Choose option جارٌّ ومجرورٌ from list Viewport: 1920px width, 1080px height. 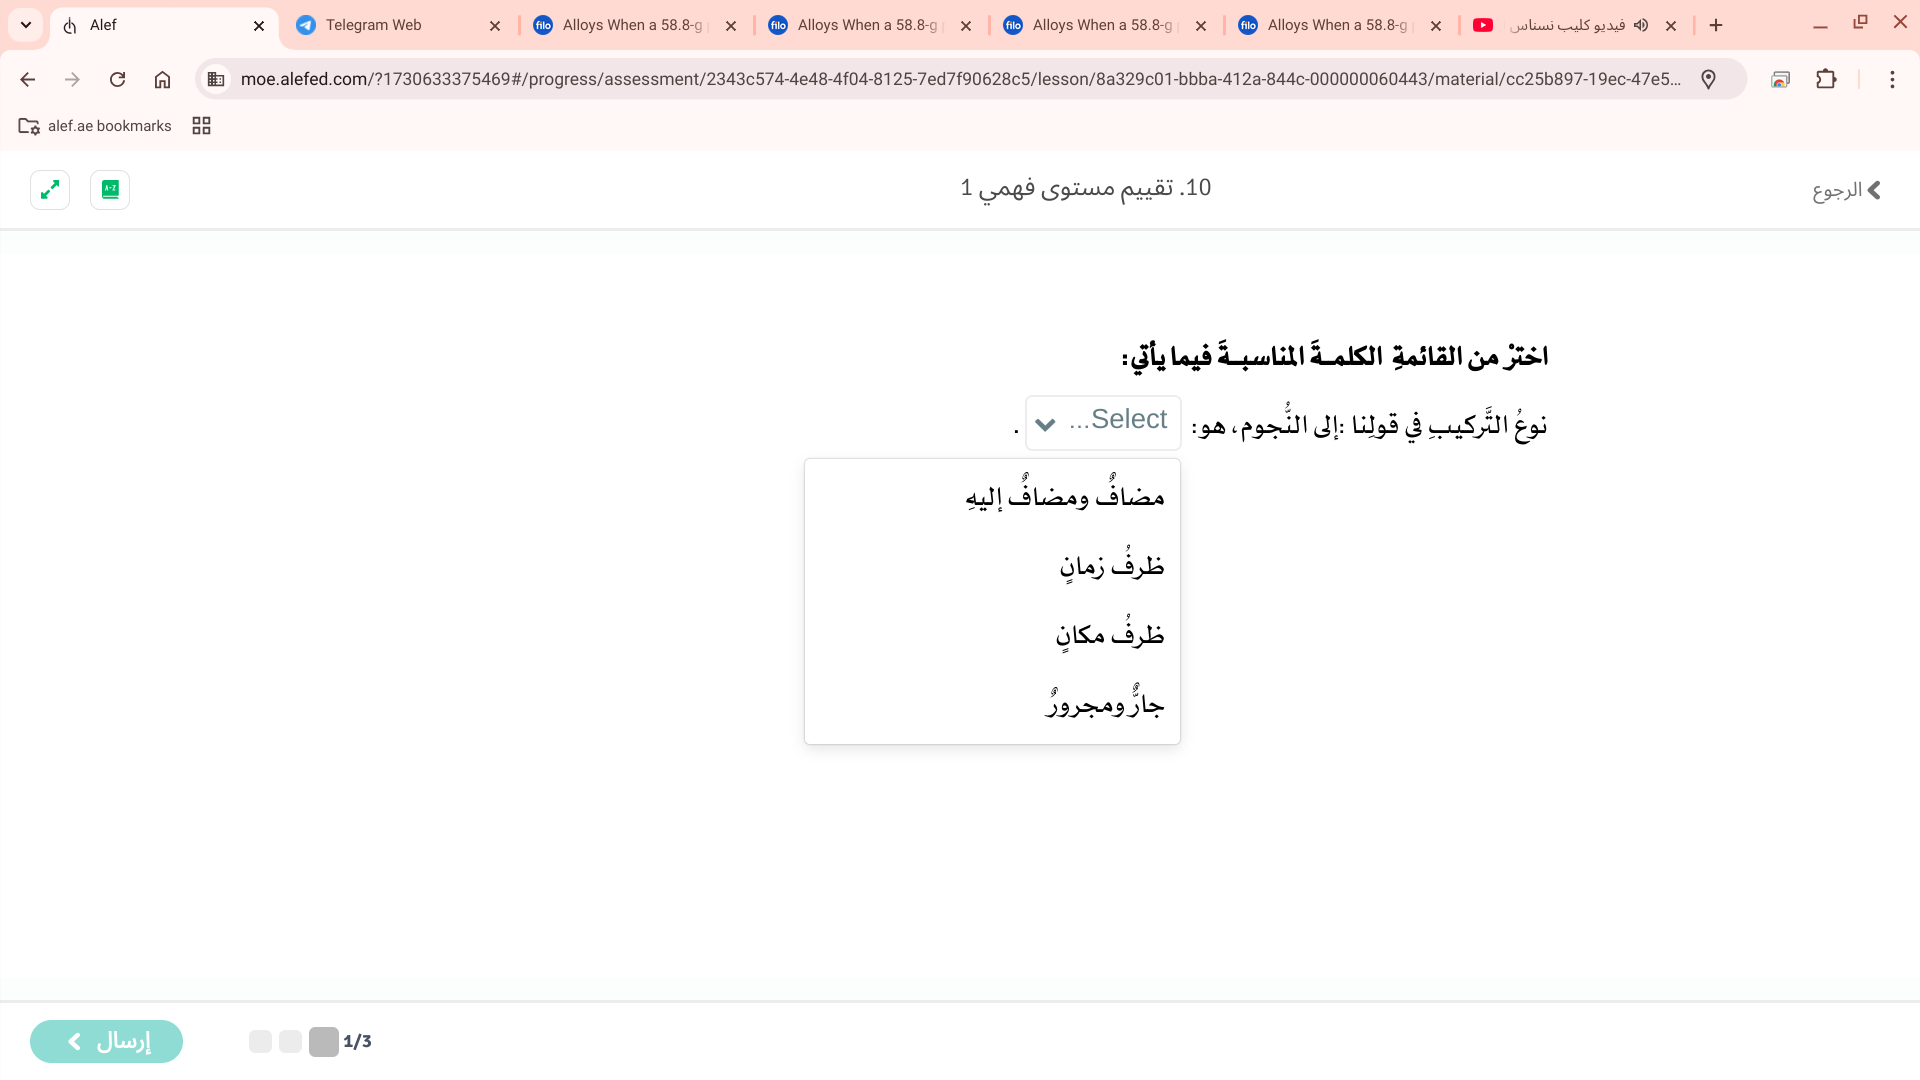tap(1104, 705)
